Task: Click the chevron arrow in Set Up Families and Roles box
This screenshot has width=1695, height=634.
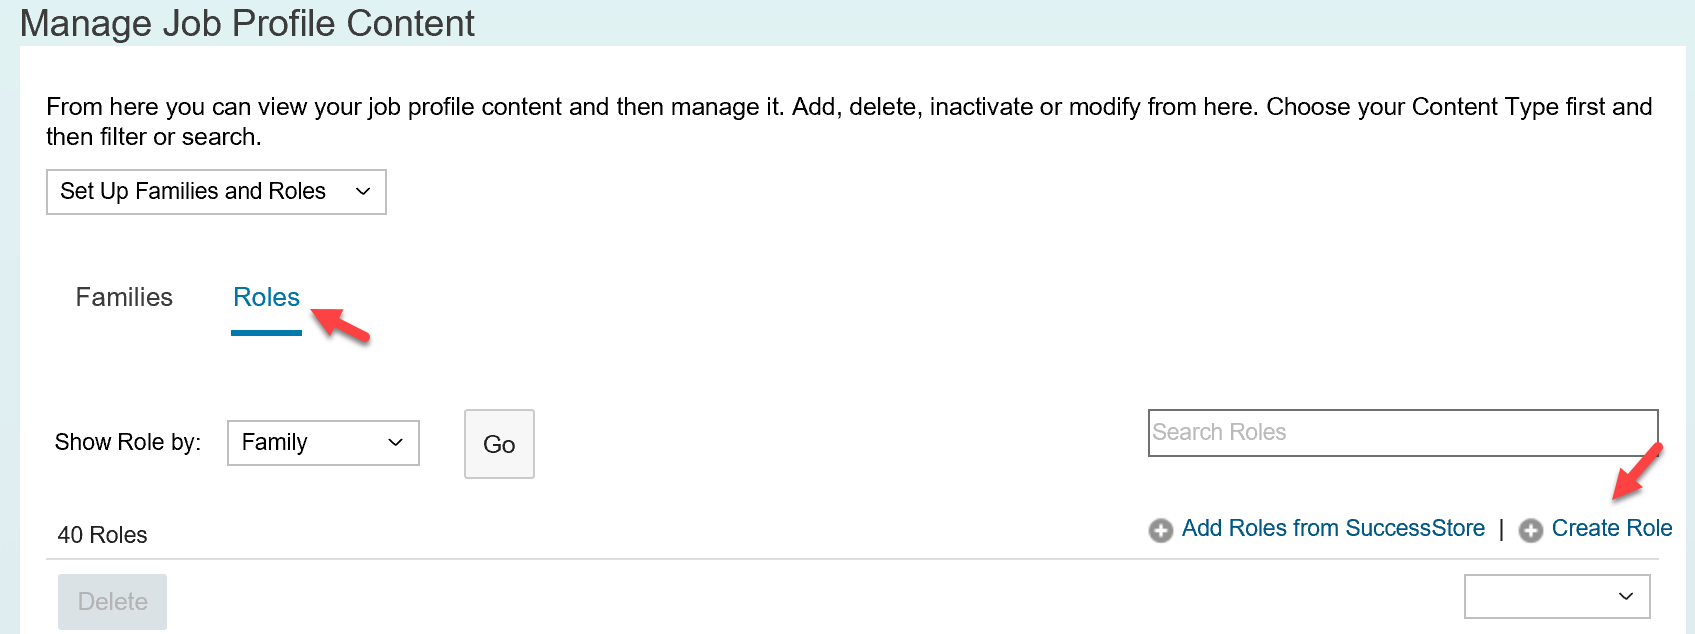Action: click(363, 191)
